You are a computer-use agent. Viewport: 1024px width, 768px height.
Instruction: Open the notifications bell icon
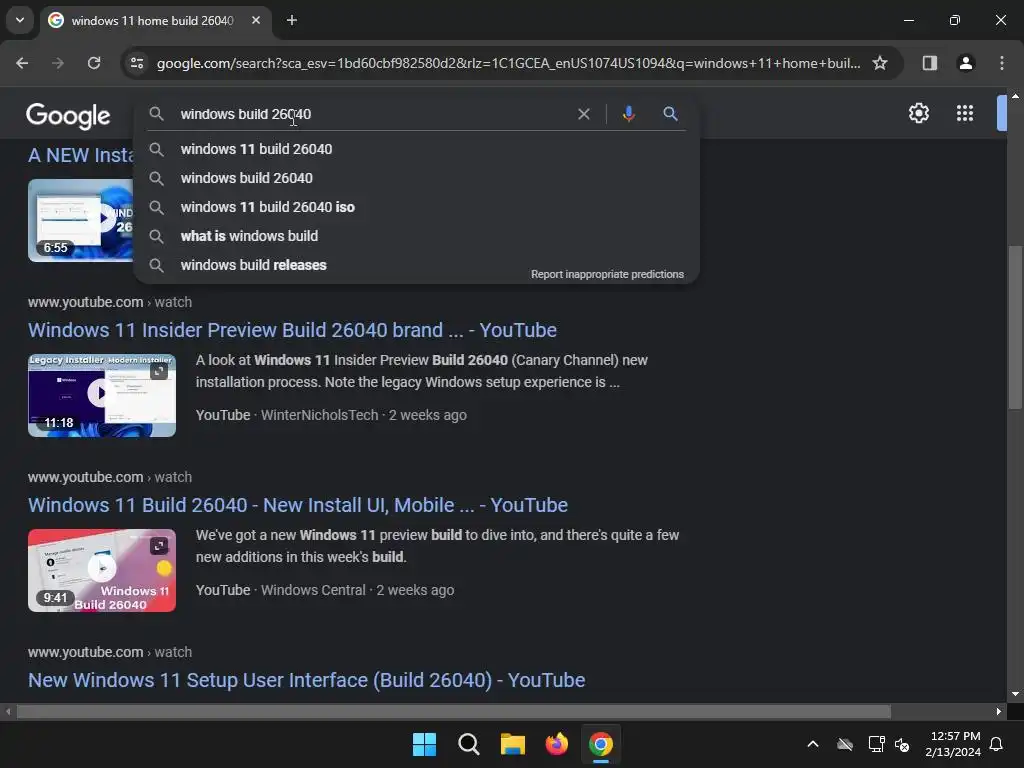[x=997, y=744]
